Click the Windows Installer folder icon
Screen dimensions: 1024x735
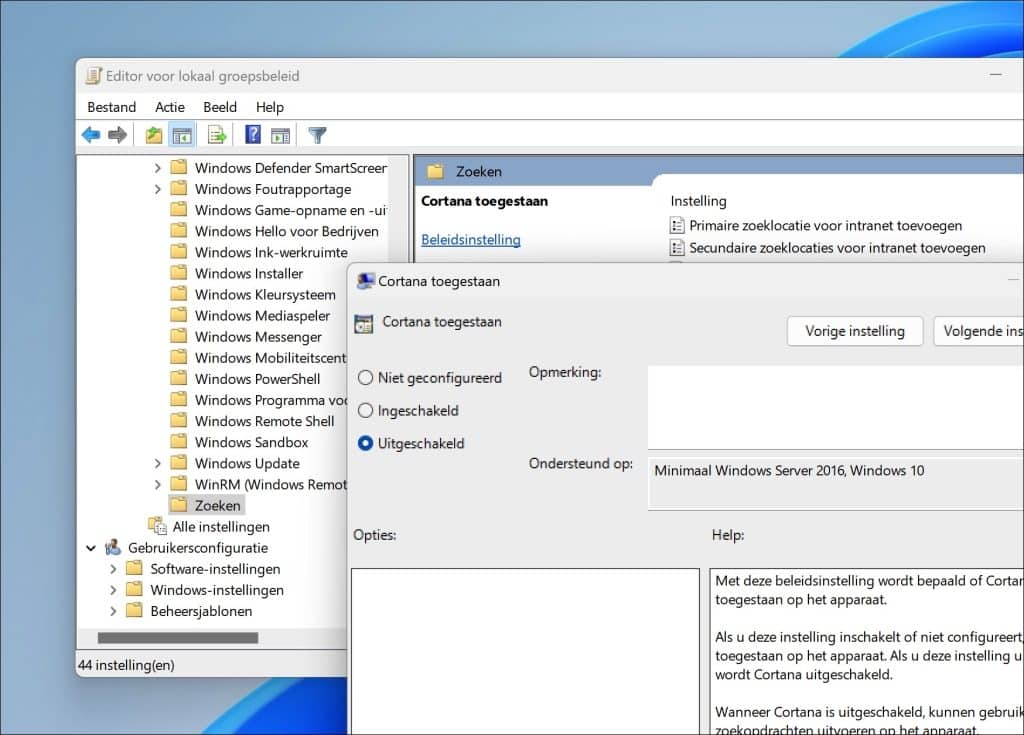(x=178, y=273)
